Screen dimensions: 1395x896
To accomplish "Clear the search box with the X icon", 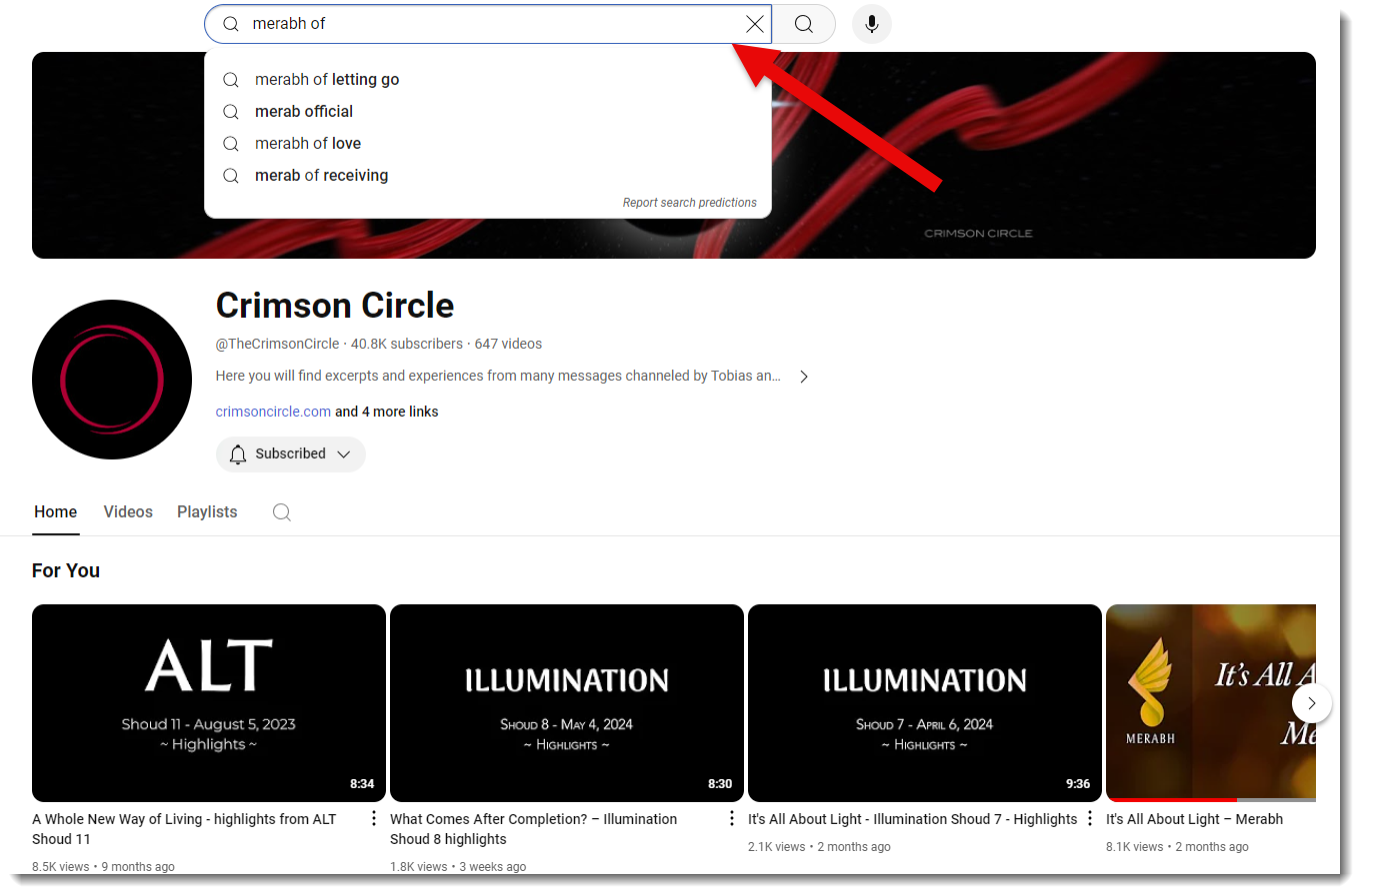I will point(755,24).
